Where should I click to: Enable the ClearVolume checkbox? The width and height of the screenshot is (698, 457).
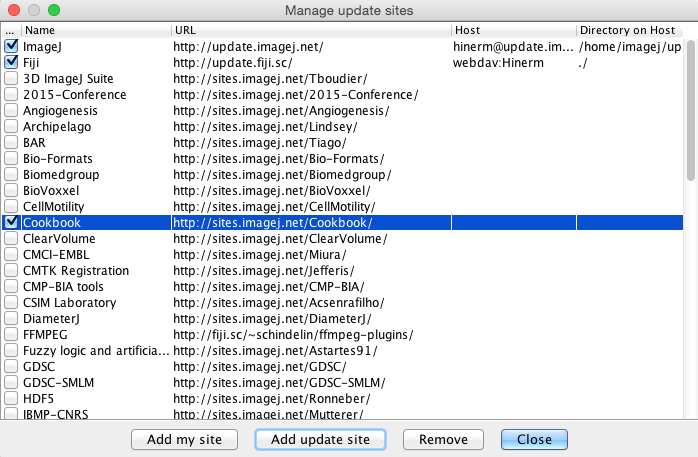pyautogui.click(x=11, y=239)
